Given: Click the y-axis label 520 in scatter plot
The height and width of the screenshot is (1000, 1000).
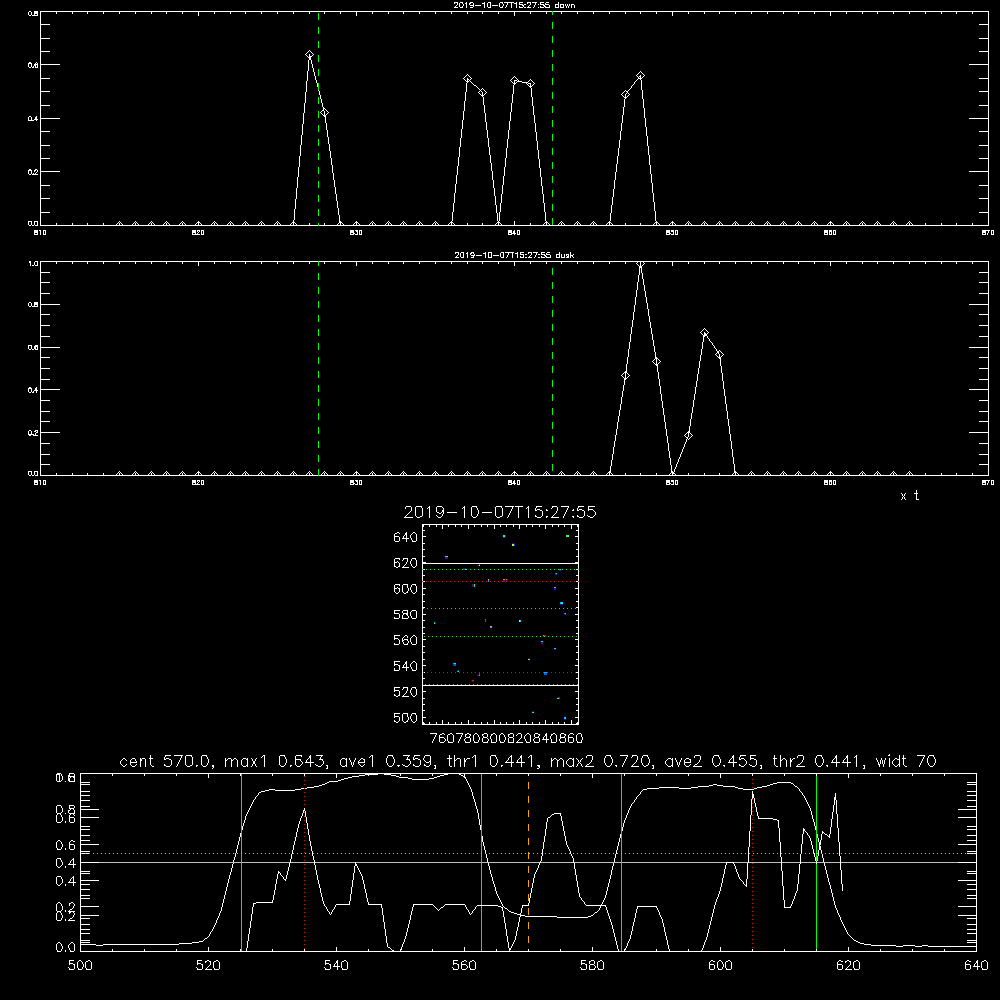Looking at the screenshot, I should (x=405, y=692).
